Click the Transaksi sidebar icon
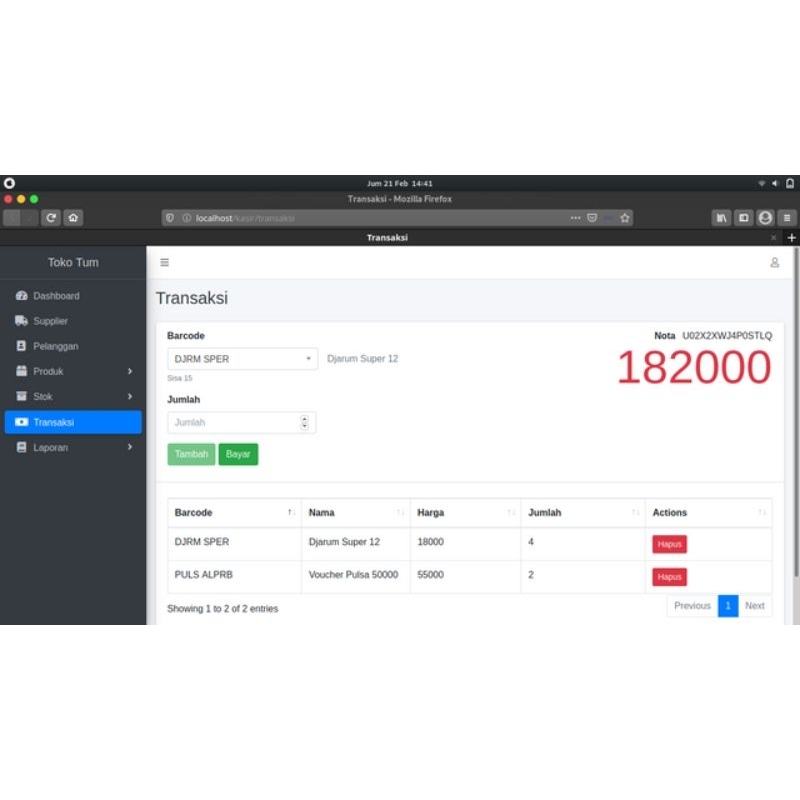 (22, 421)
